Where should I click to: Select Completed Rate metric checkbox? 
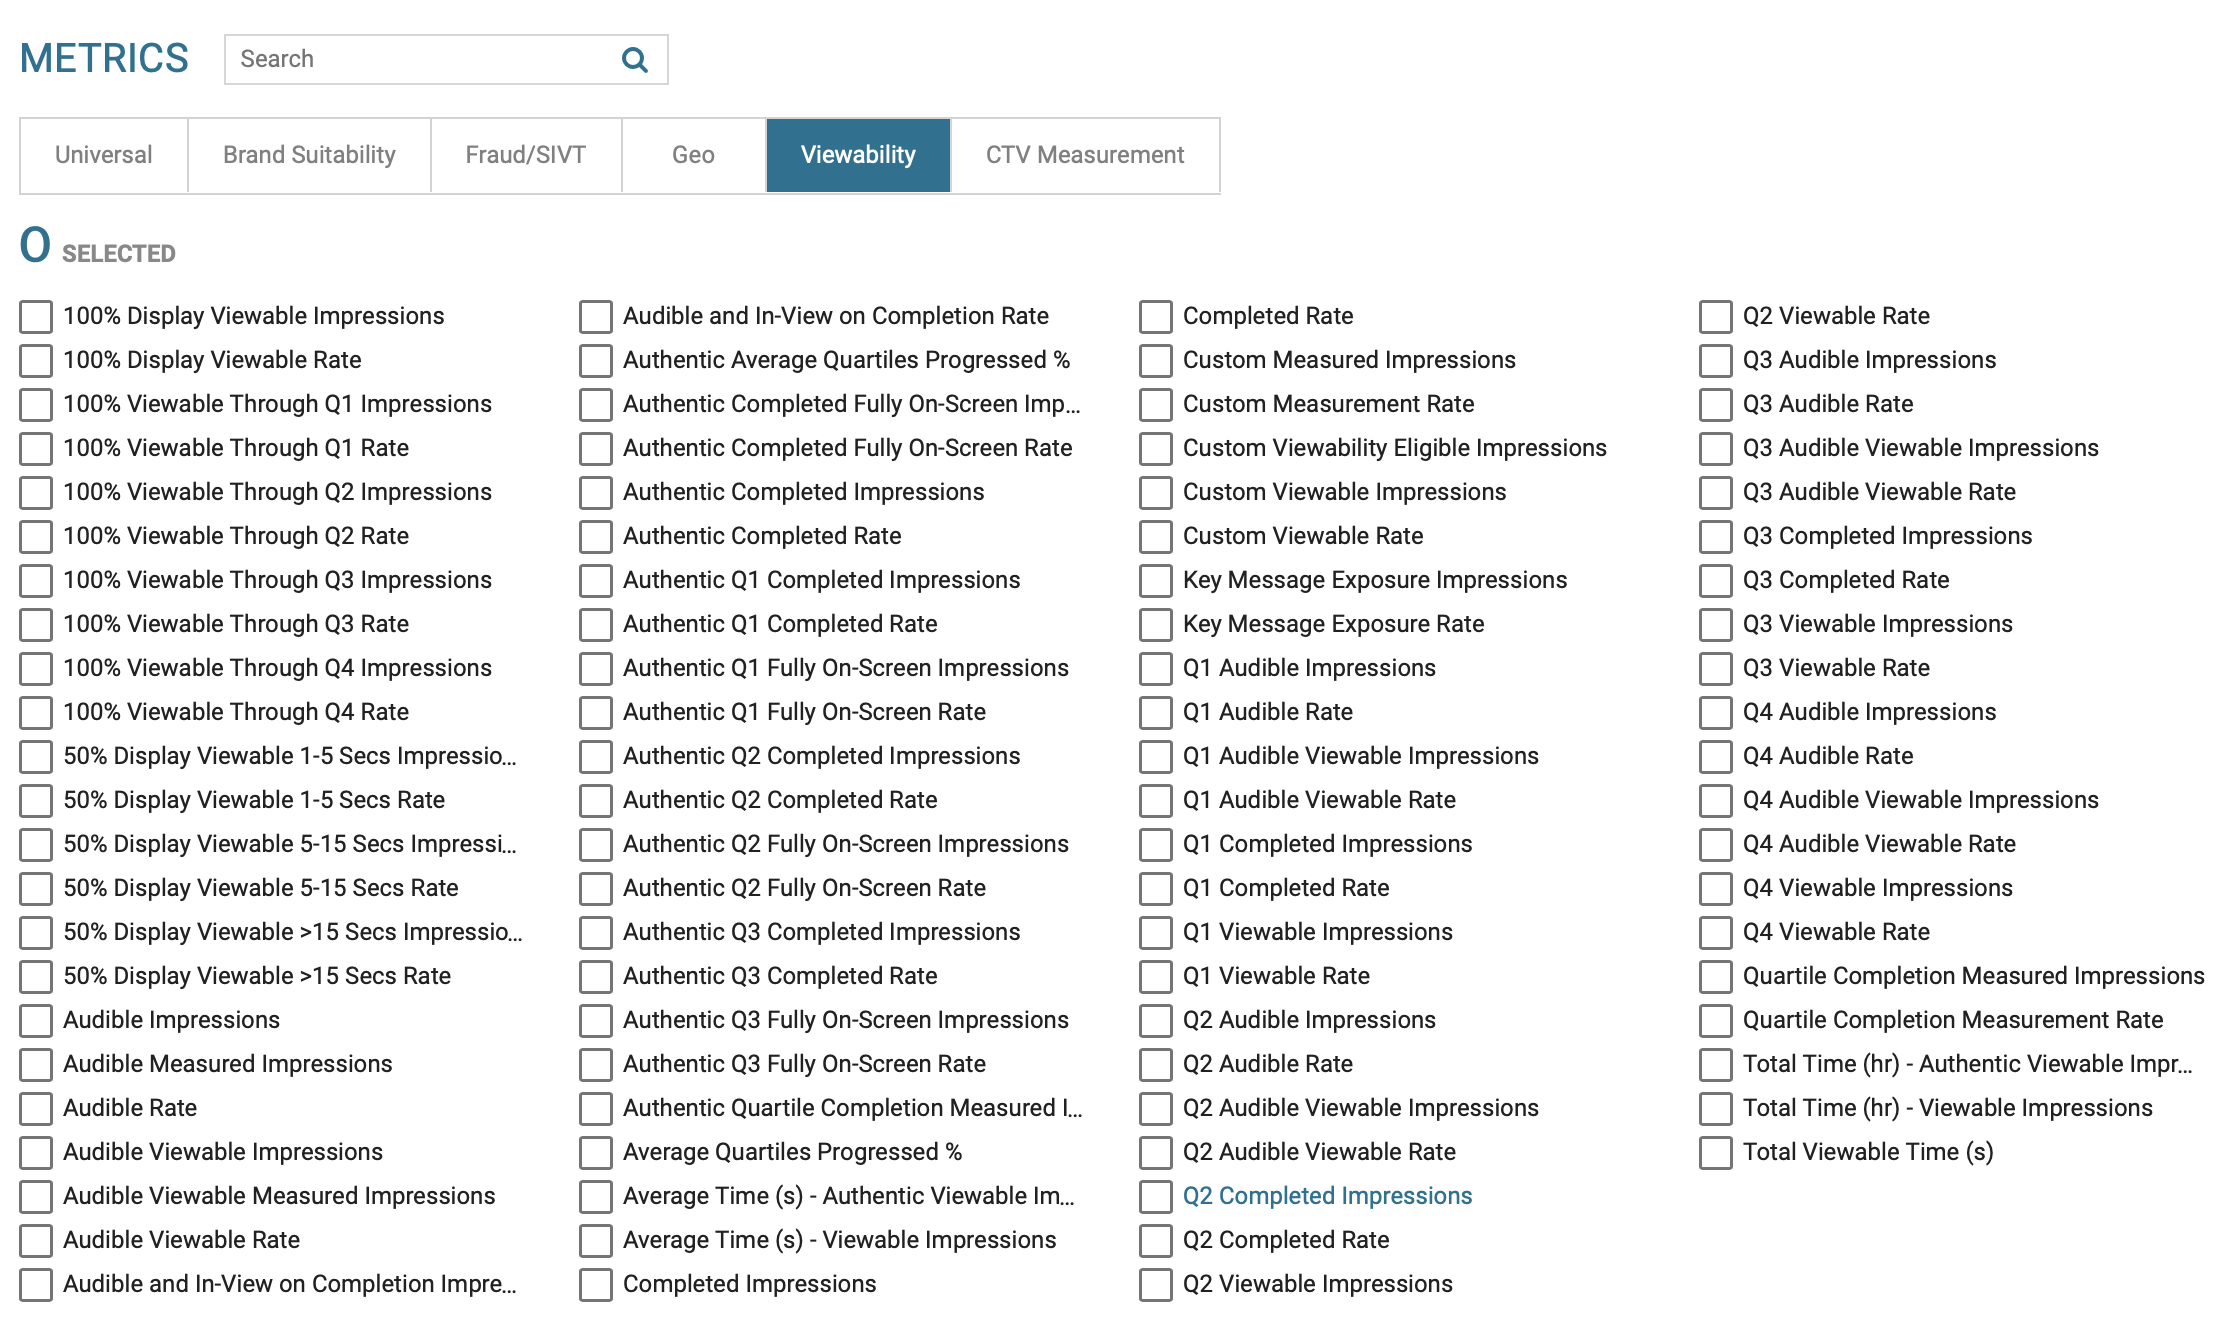tap(1156, 317)
